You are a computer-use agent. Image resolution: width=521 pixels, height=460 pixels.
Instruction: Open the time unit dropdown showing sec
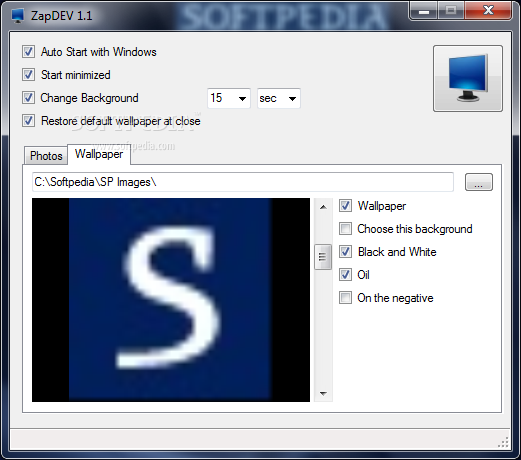(x=279, y=98)
